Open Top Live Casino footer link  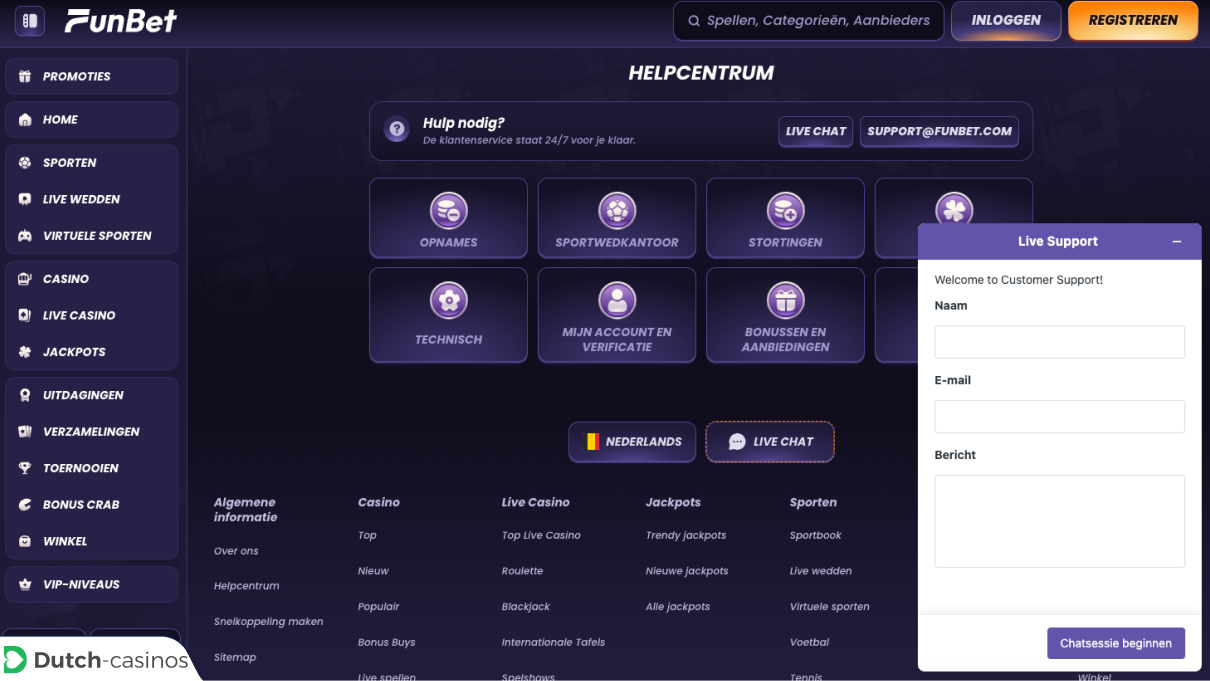[x=541, y=535]
